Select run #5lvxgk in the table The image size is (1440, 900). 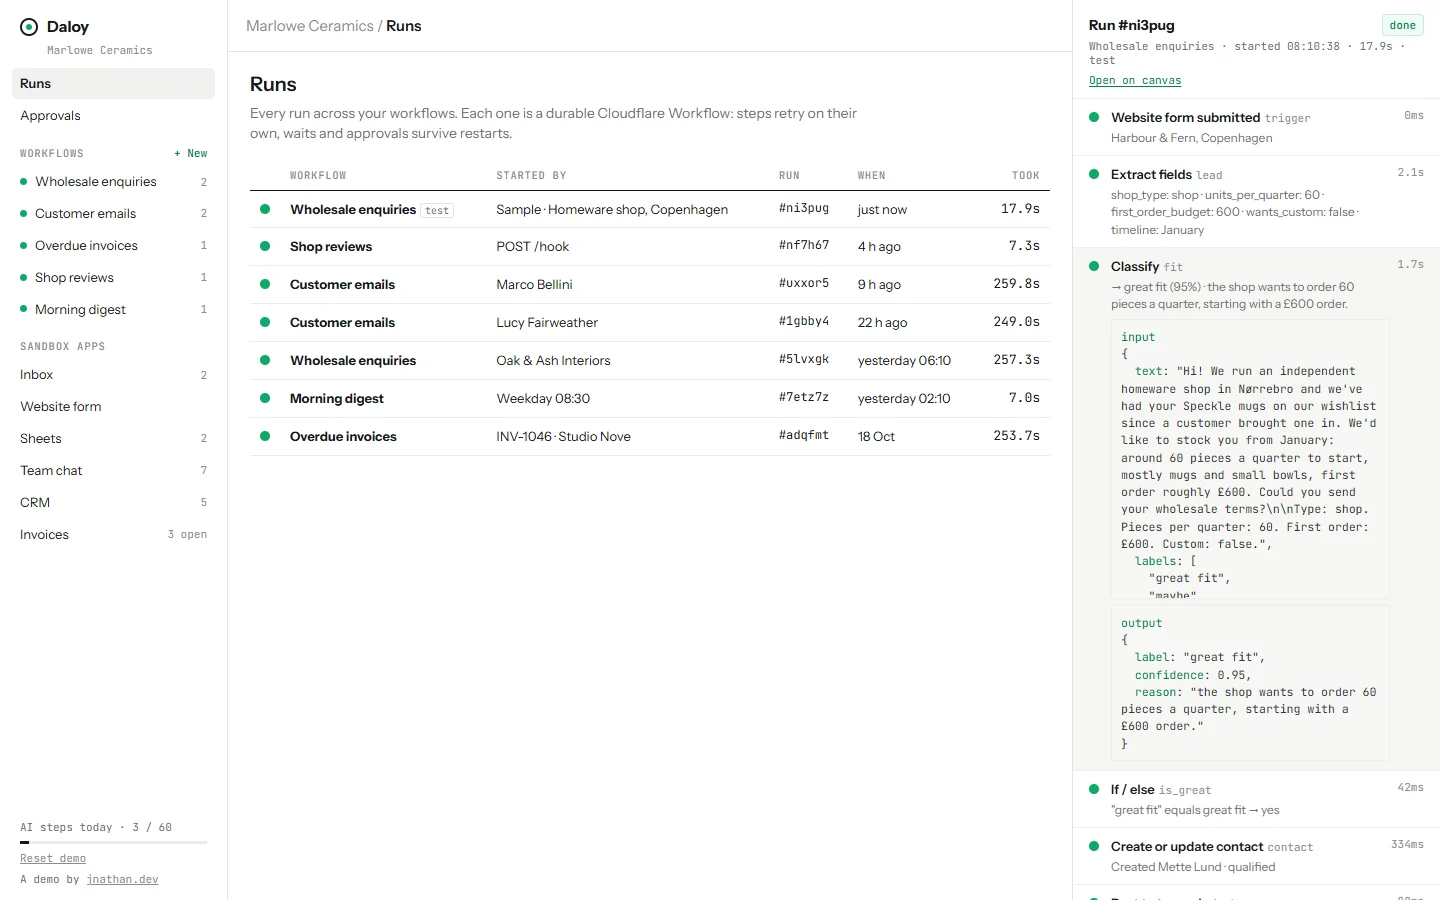pos(650,361)
